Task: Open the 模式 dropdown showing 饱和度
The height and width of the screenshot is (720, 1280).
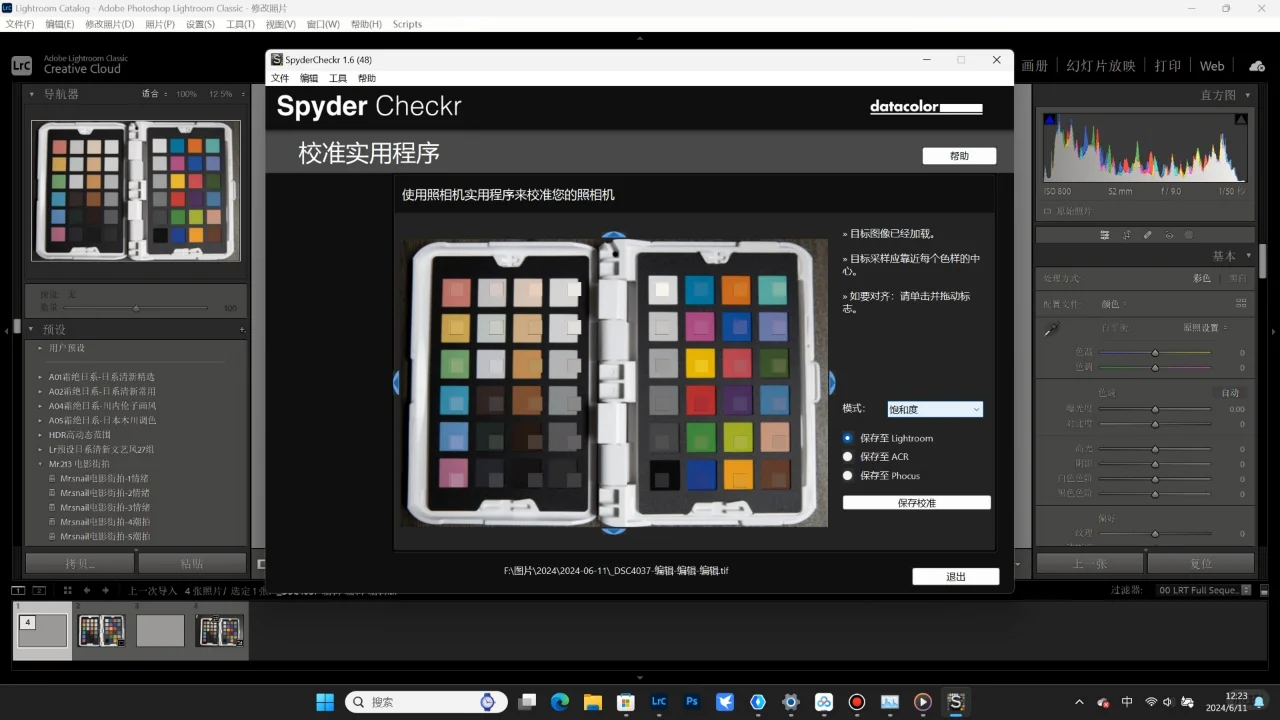Action: [x=935, y=409]
